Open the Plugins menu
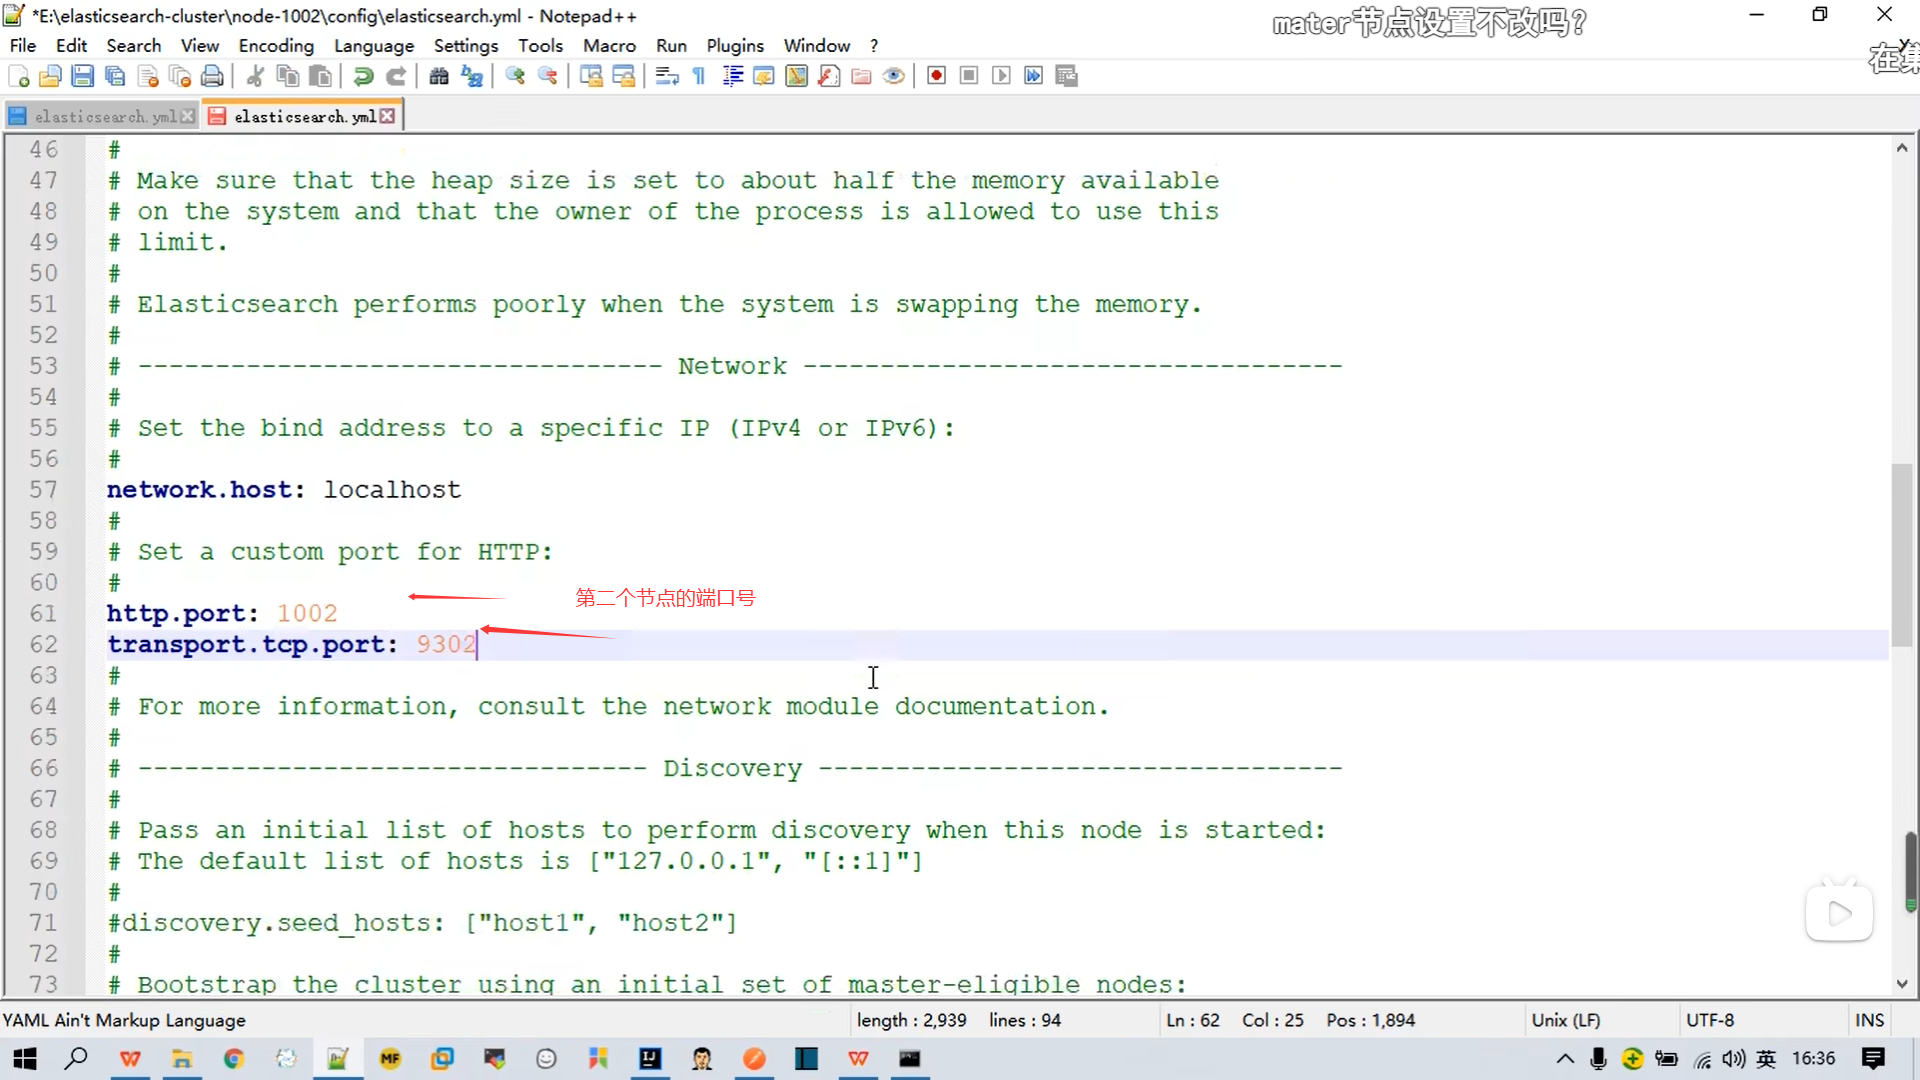This screenshot has width=1920, height=1080. click(x=734, y=46)
